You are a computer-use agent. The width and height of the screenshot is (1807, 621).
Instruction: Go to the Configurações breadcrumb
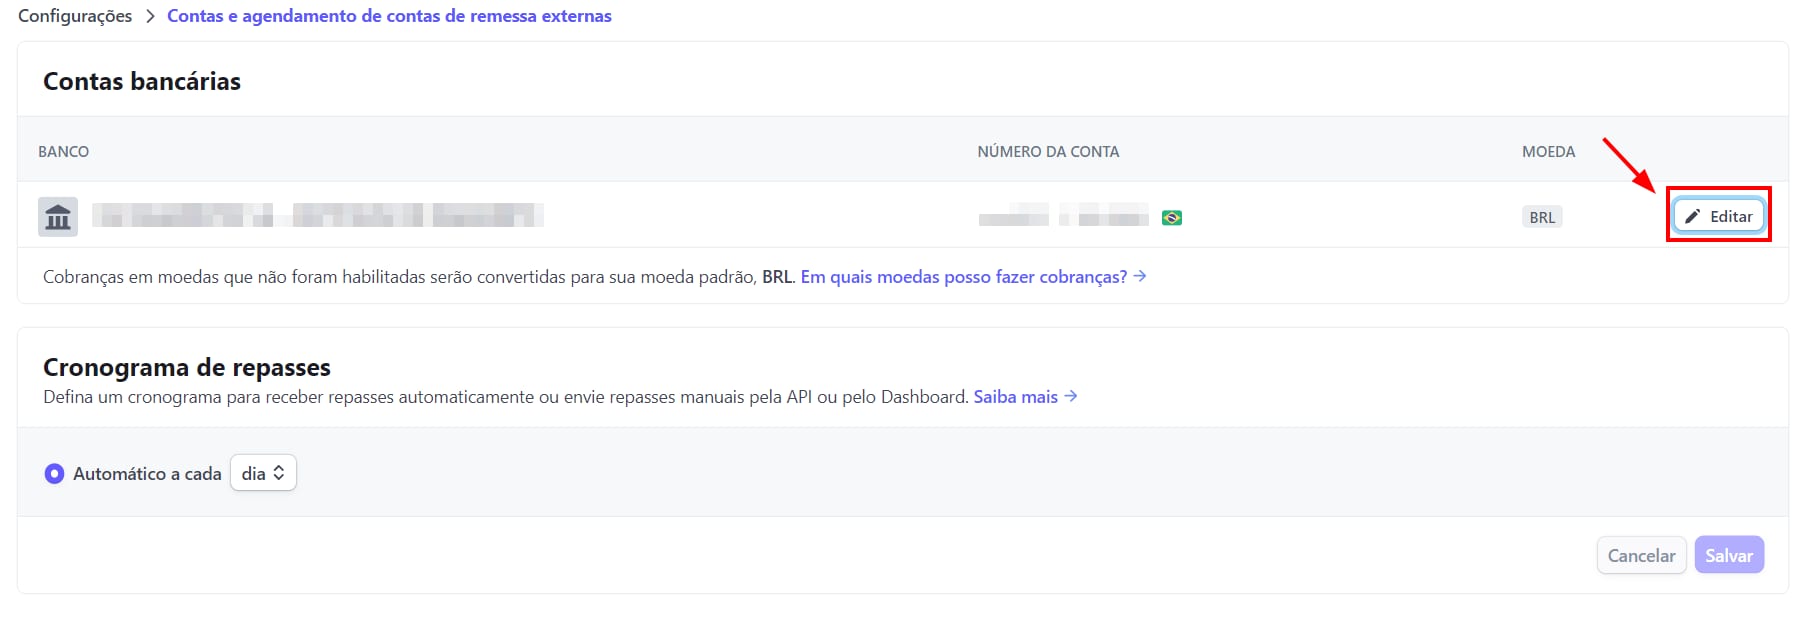tap(75, 16)
